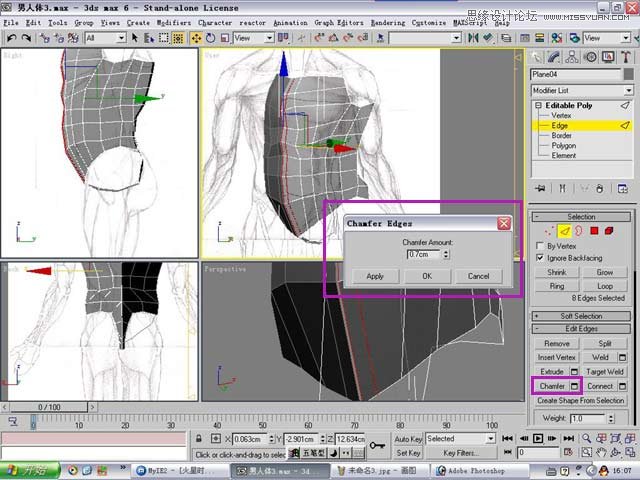Image resolution: width=640 pixels, height=480 pixels.
Task: Select Vertex sub-object mode icon
Action: click(547, 230)
